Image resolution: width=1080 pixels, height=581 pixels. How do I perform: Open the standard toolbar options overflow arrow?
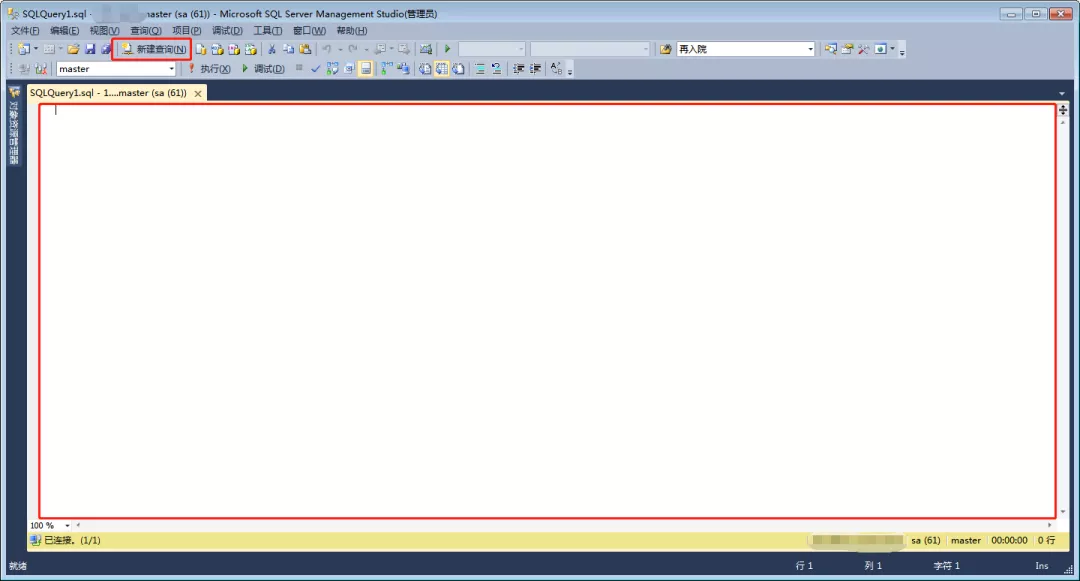point(902,51)
